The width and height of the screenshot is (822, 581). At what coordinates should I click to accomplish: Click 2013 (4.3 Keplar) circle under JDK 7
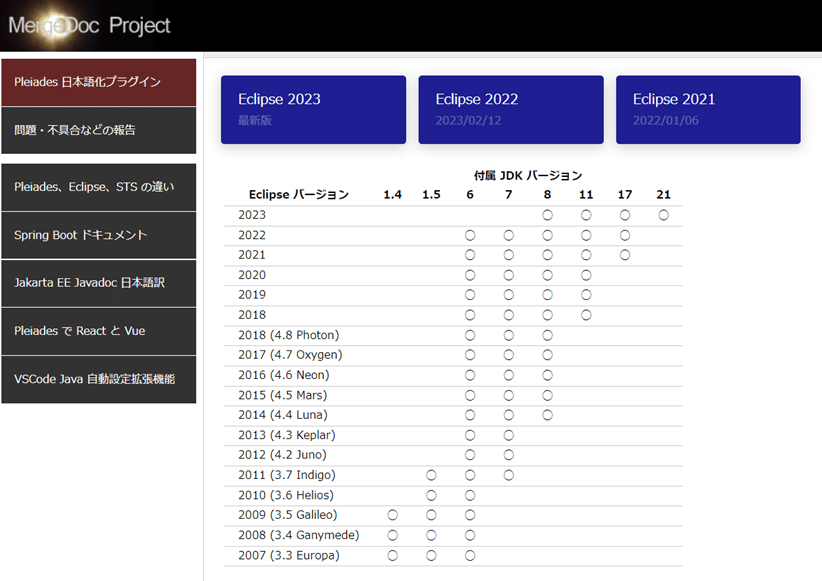tap(509, 435)
